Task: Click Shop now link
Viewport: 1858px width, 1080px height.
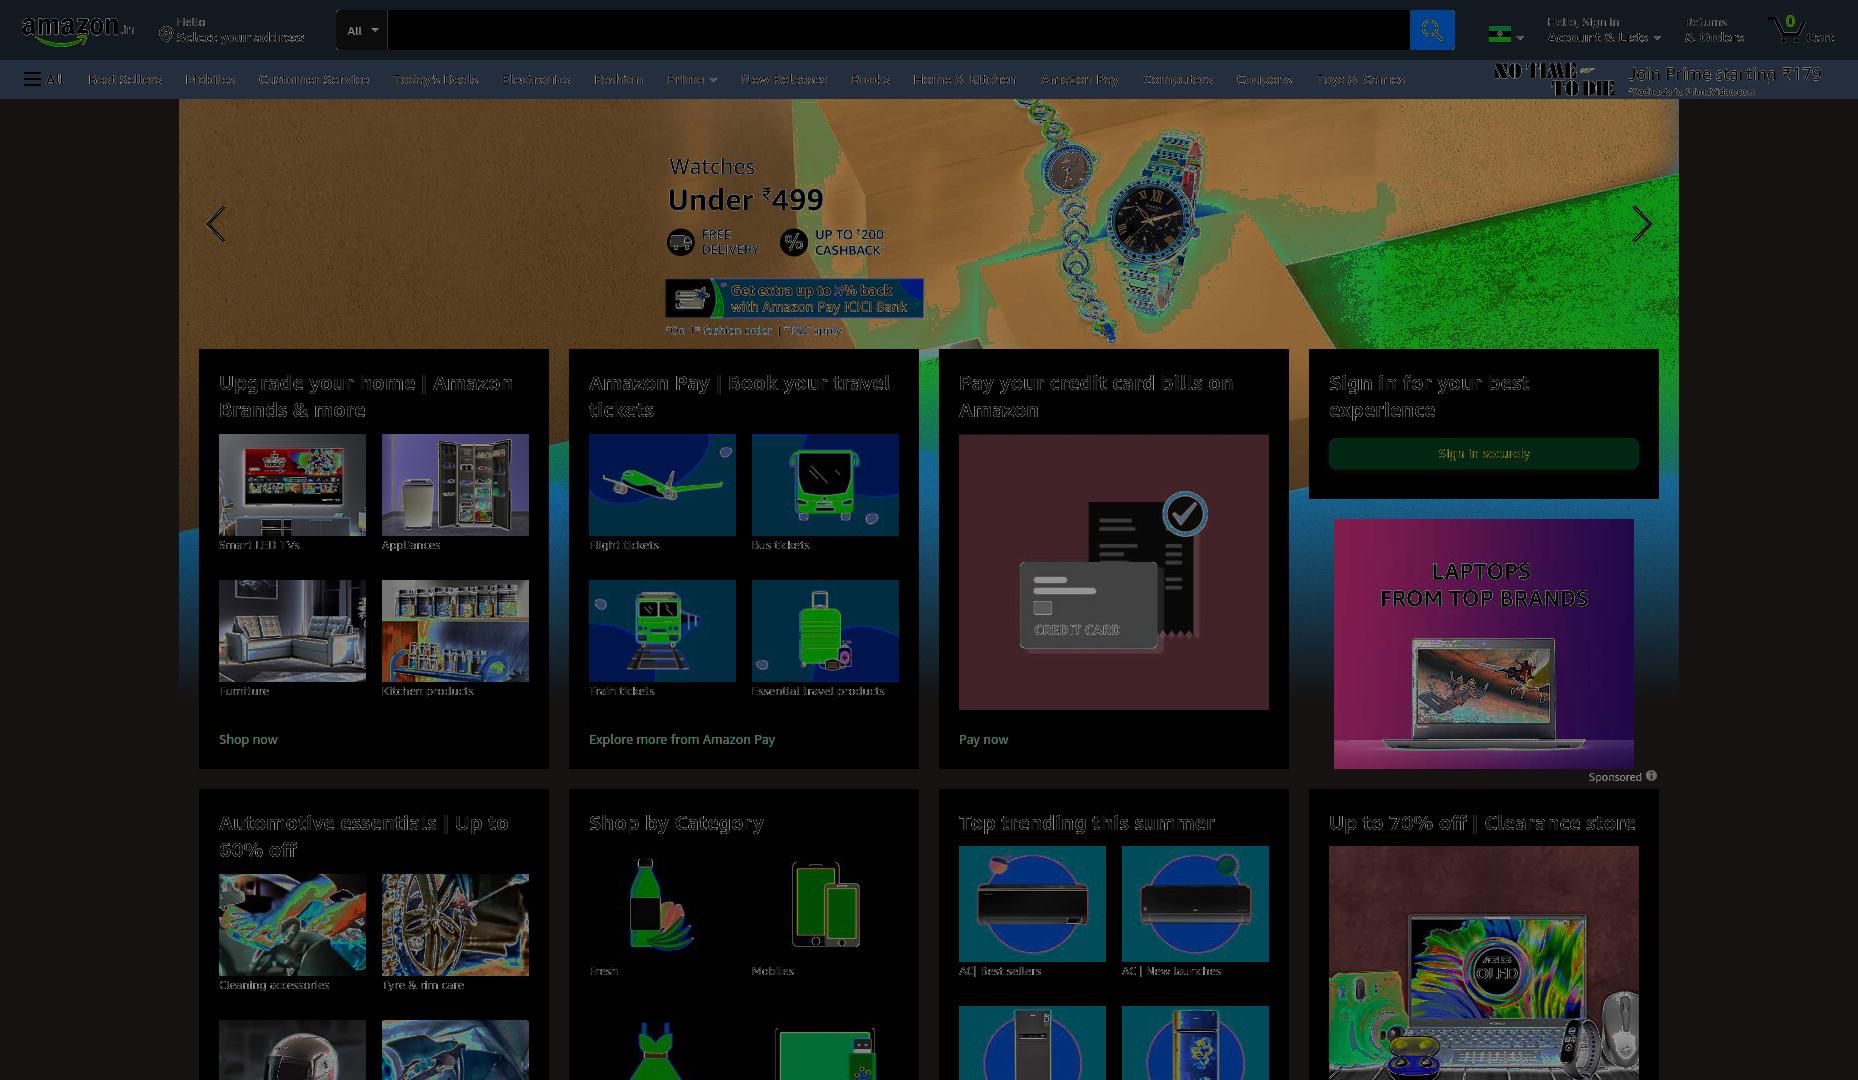Action: [248, 739]
